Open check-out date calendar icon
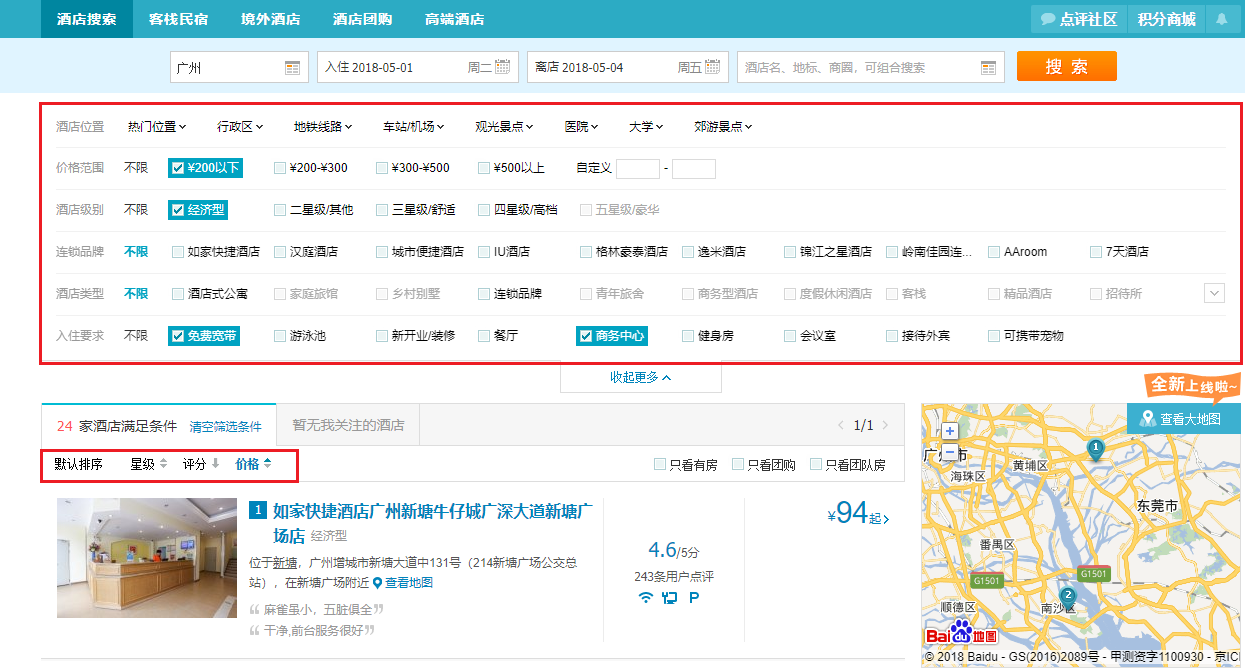This screenshot has height=669, width=1245. click(x=712, y=67)
